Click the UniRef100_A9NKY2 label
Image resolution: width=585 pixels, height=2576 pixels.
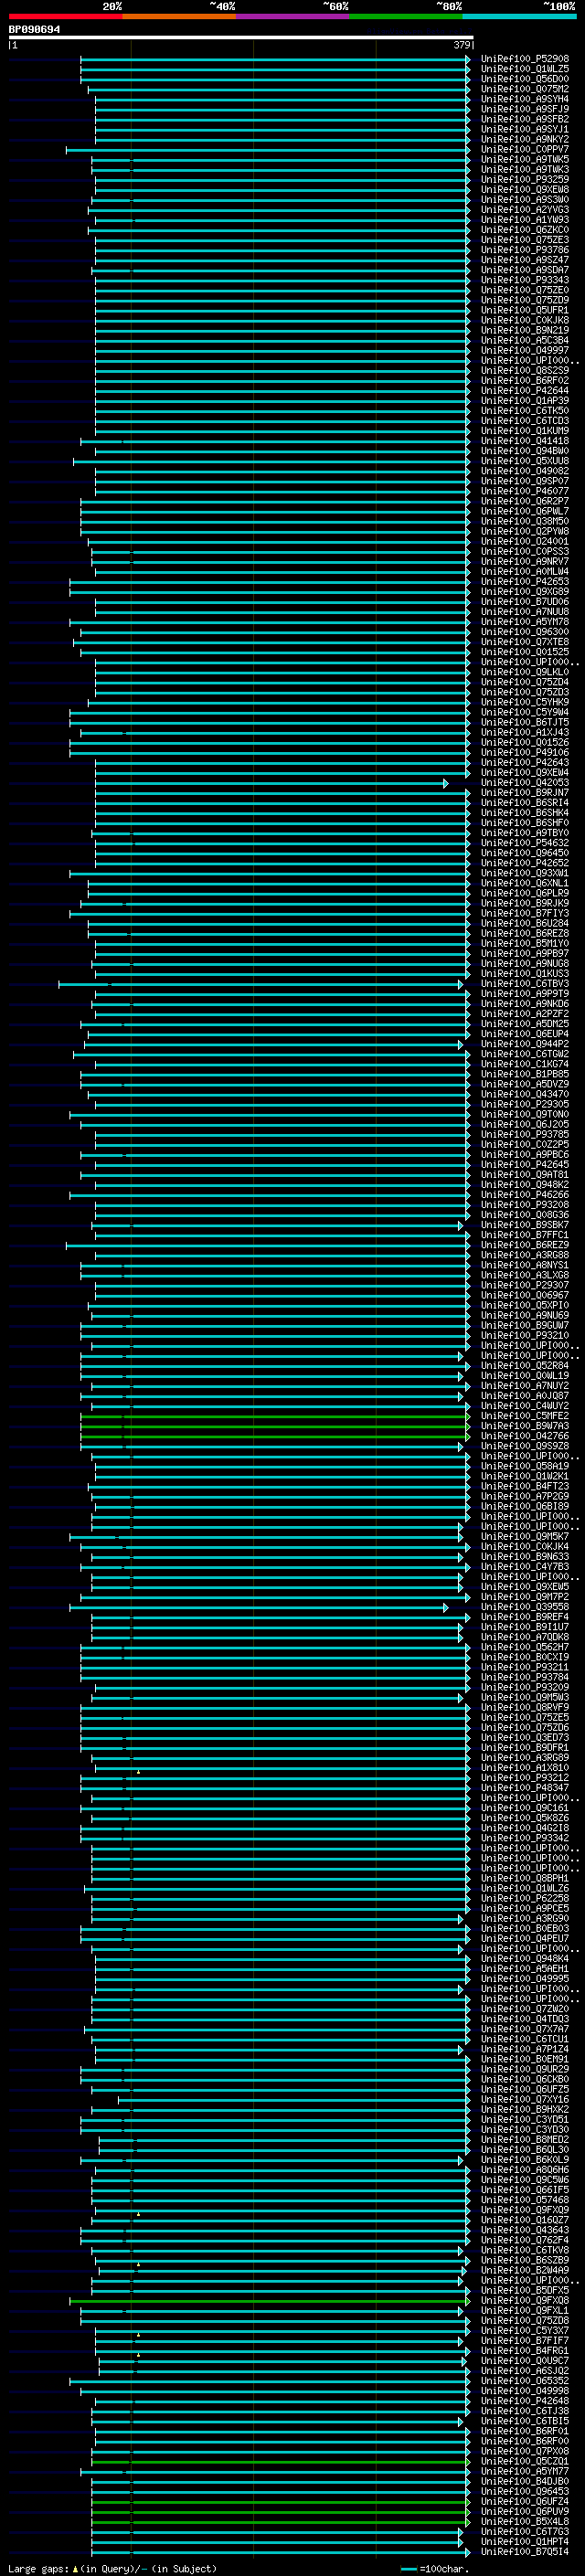(x=524, y=139)
